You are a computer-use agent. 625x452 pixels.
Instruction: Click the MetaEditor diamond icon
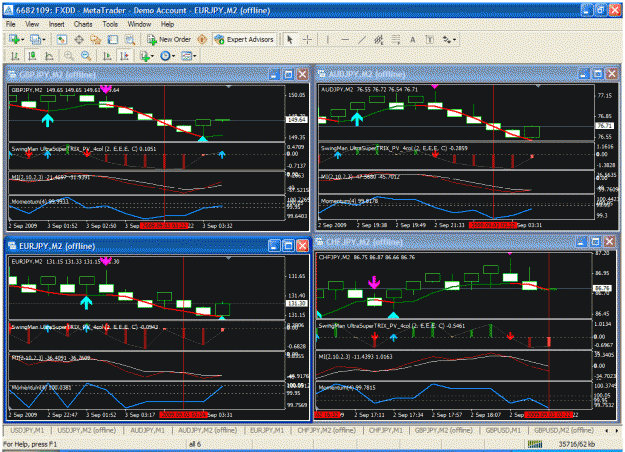[x=202, y=39]
